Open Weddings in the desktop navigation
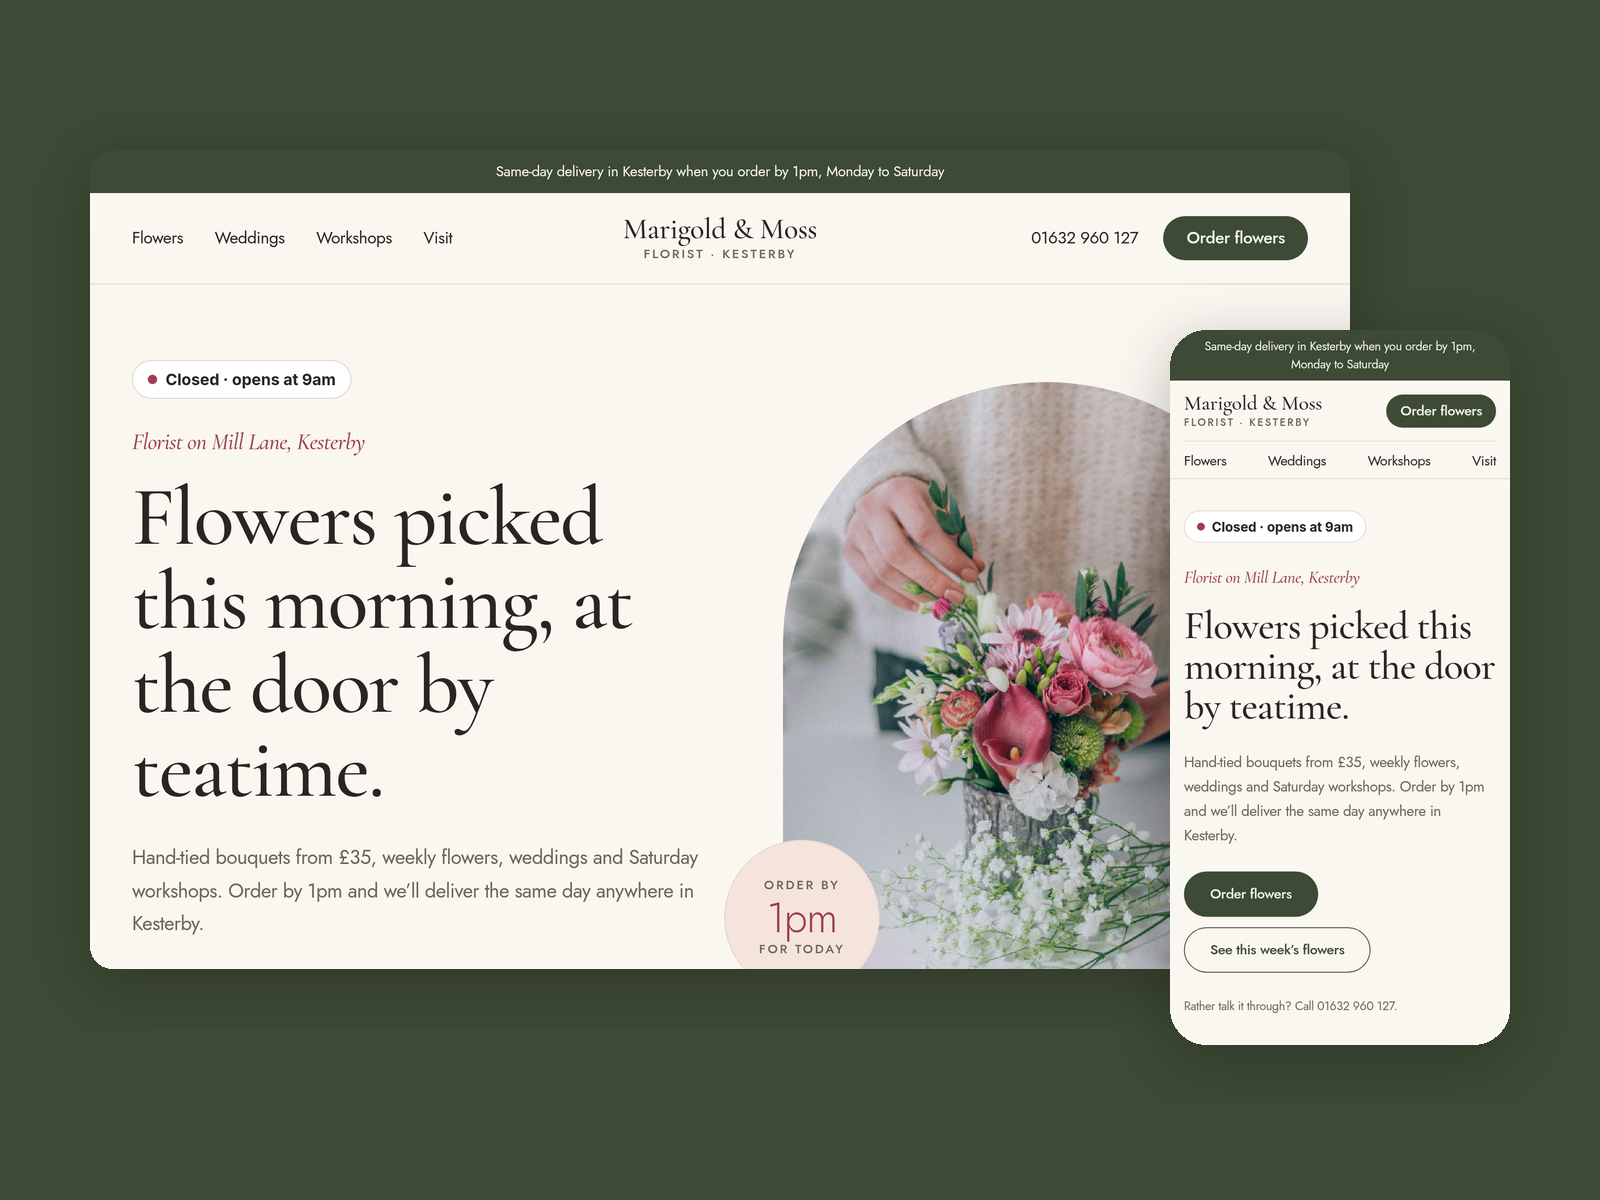 click(x=250, y=238)
